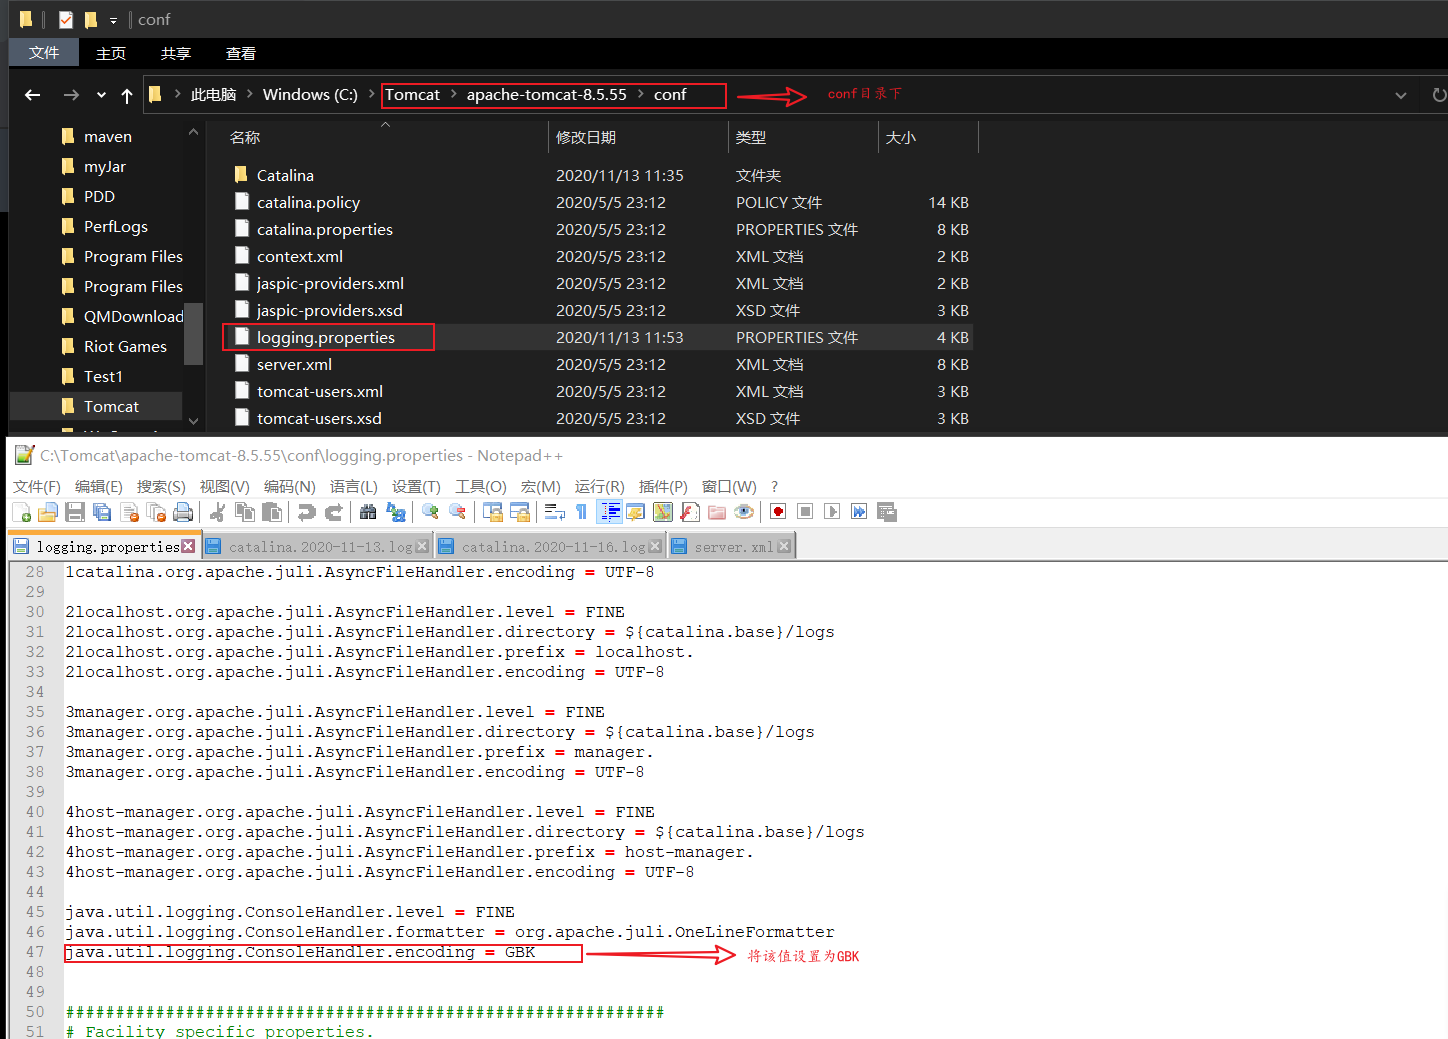Viewport: 1448px width, 1039px height.
Task: Toggle word wrap in Notepad++
Action: click(554, 512)
